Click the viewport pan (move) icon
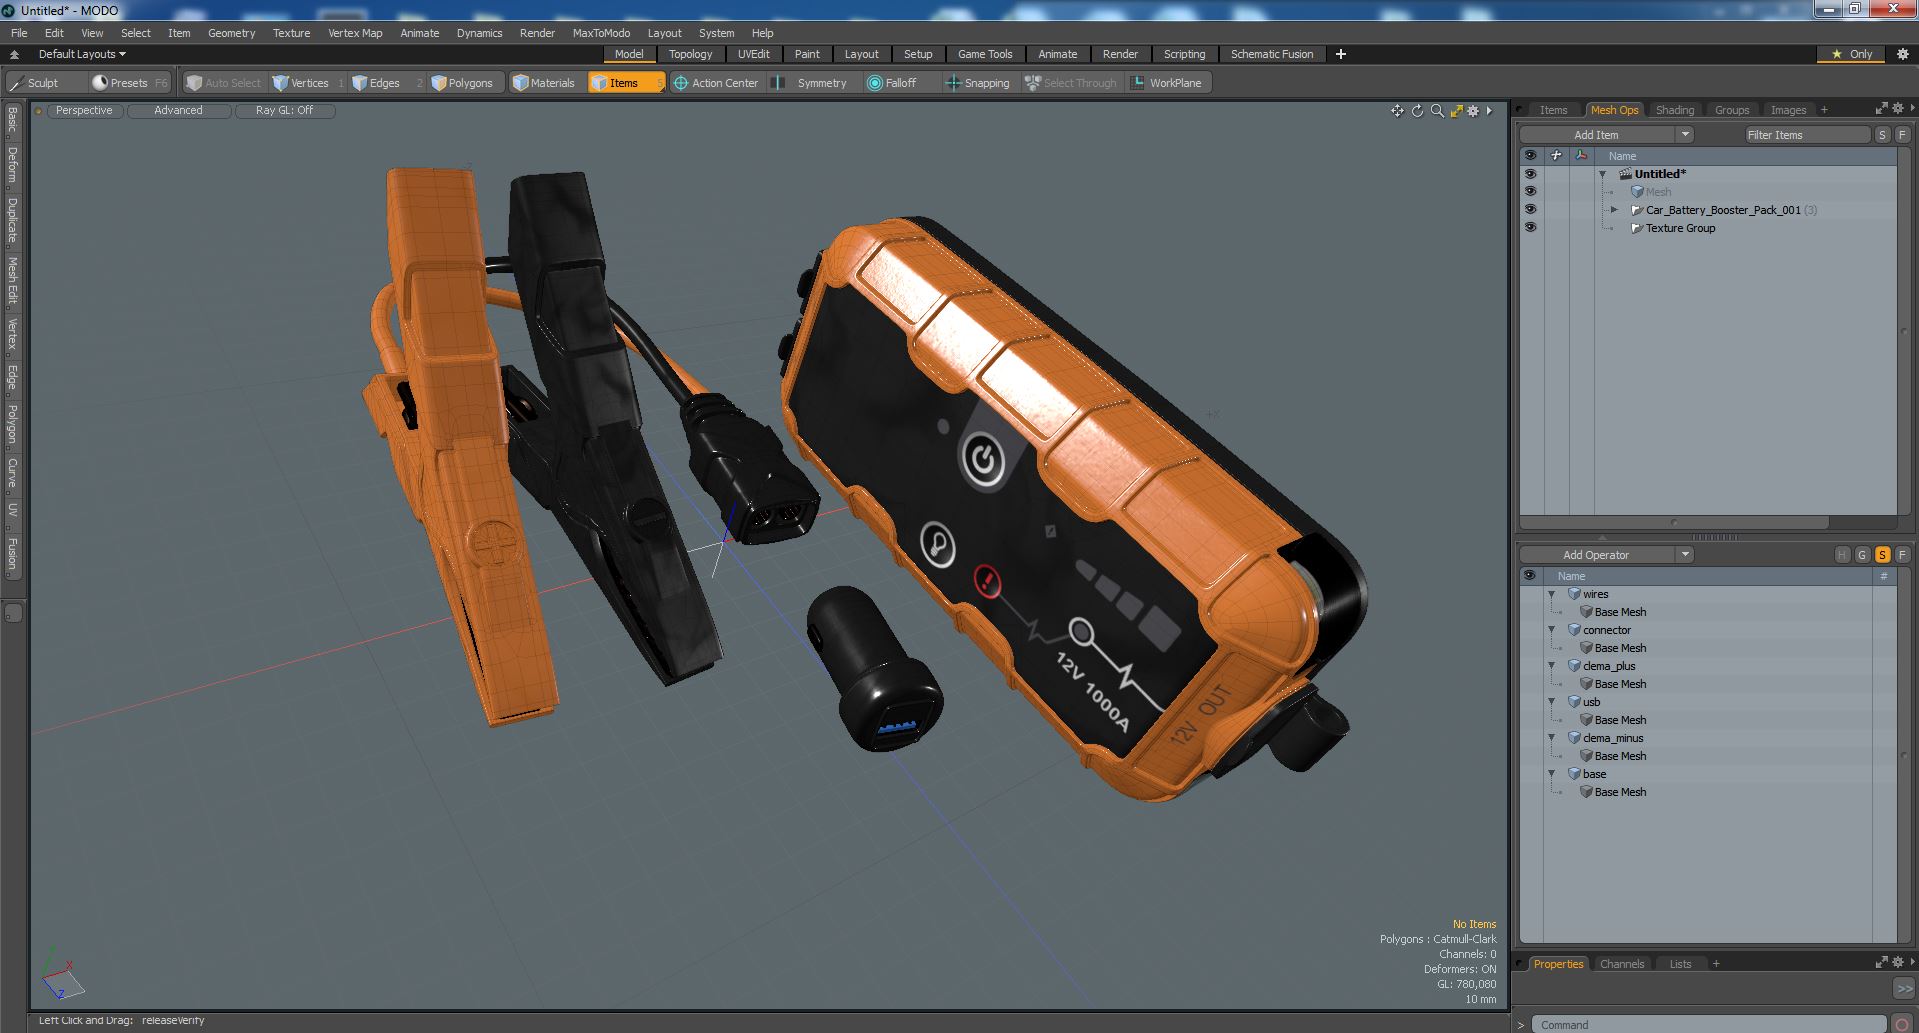 (x=1397, y=111)
